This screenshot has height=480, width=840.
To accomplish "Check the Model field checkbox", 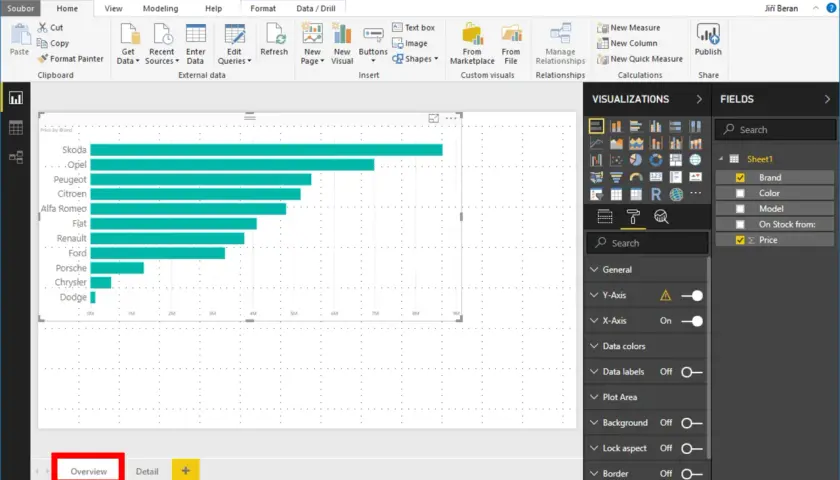I will 740,208.
